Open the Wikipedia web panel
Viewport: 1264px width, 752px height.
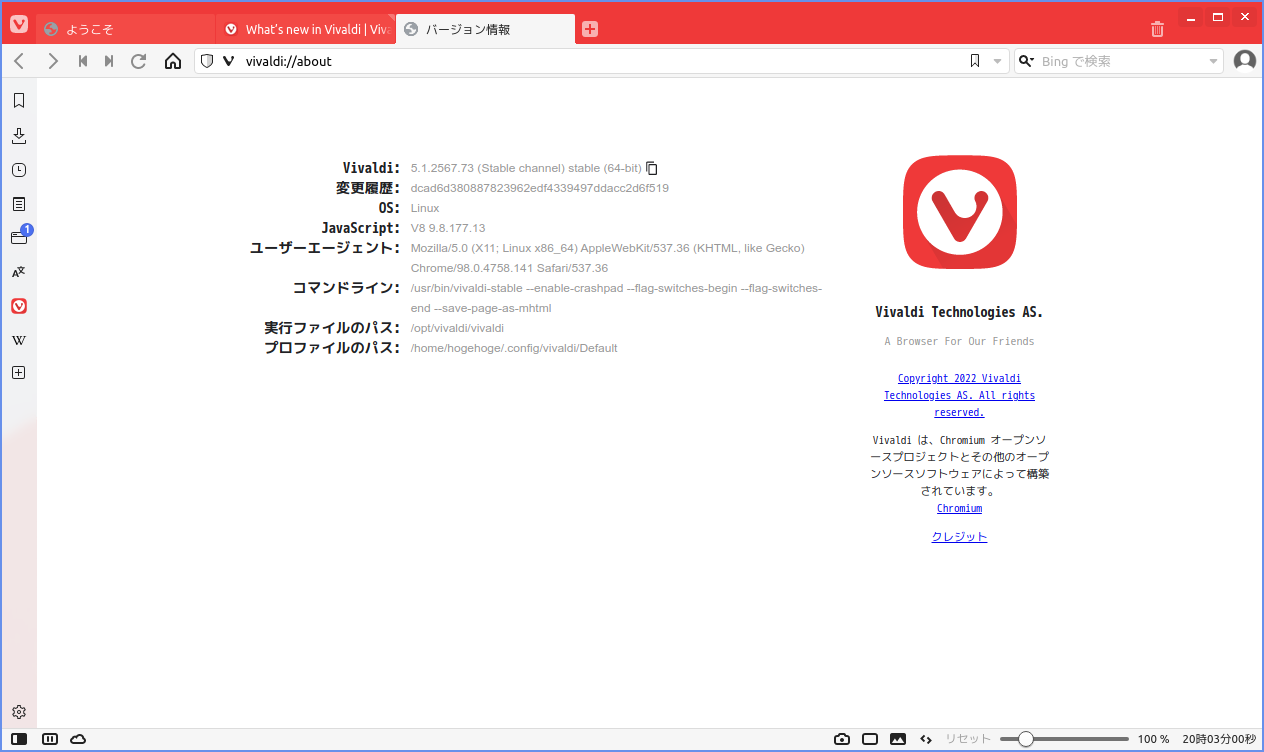tap(19, 340)
